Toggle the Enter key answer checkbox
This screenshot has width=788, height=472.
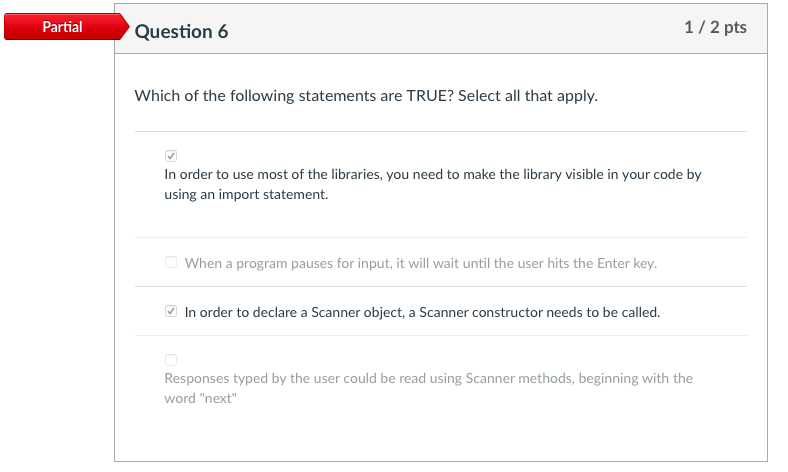171,263
